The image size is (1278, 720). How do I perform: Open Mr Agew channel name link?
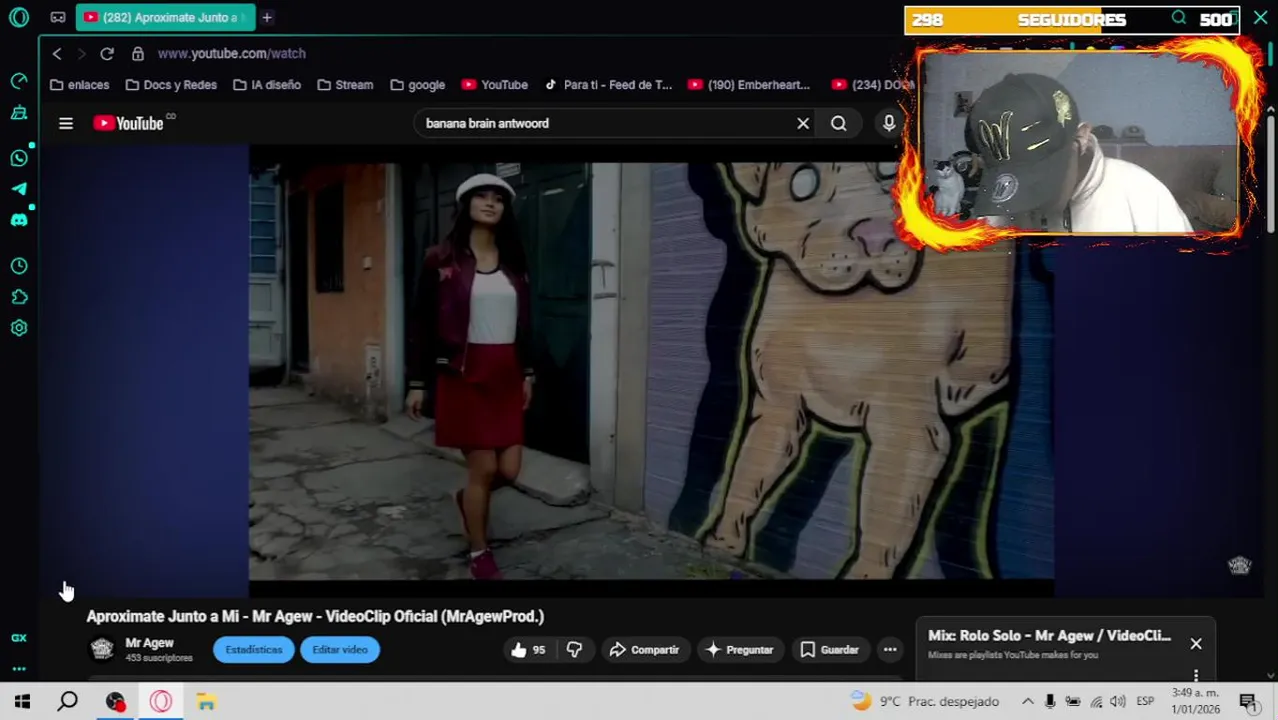[x=150, y=643]
